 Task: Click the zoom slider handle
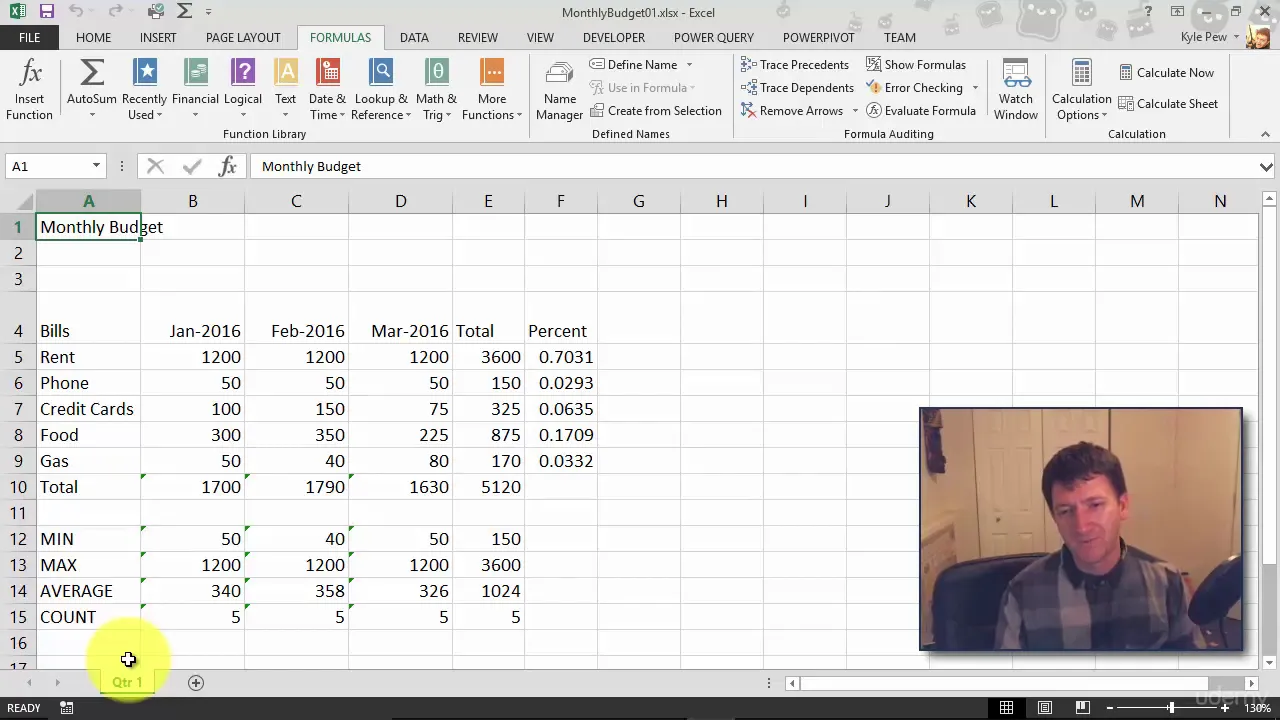pyautogui.click(x=1171, y=708)
